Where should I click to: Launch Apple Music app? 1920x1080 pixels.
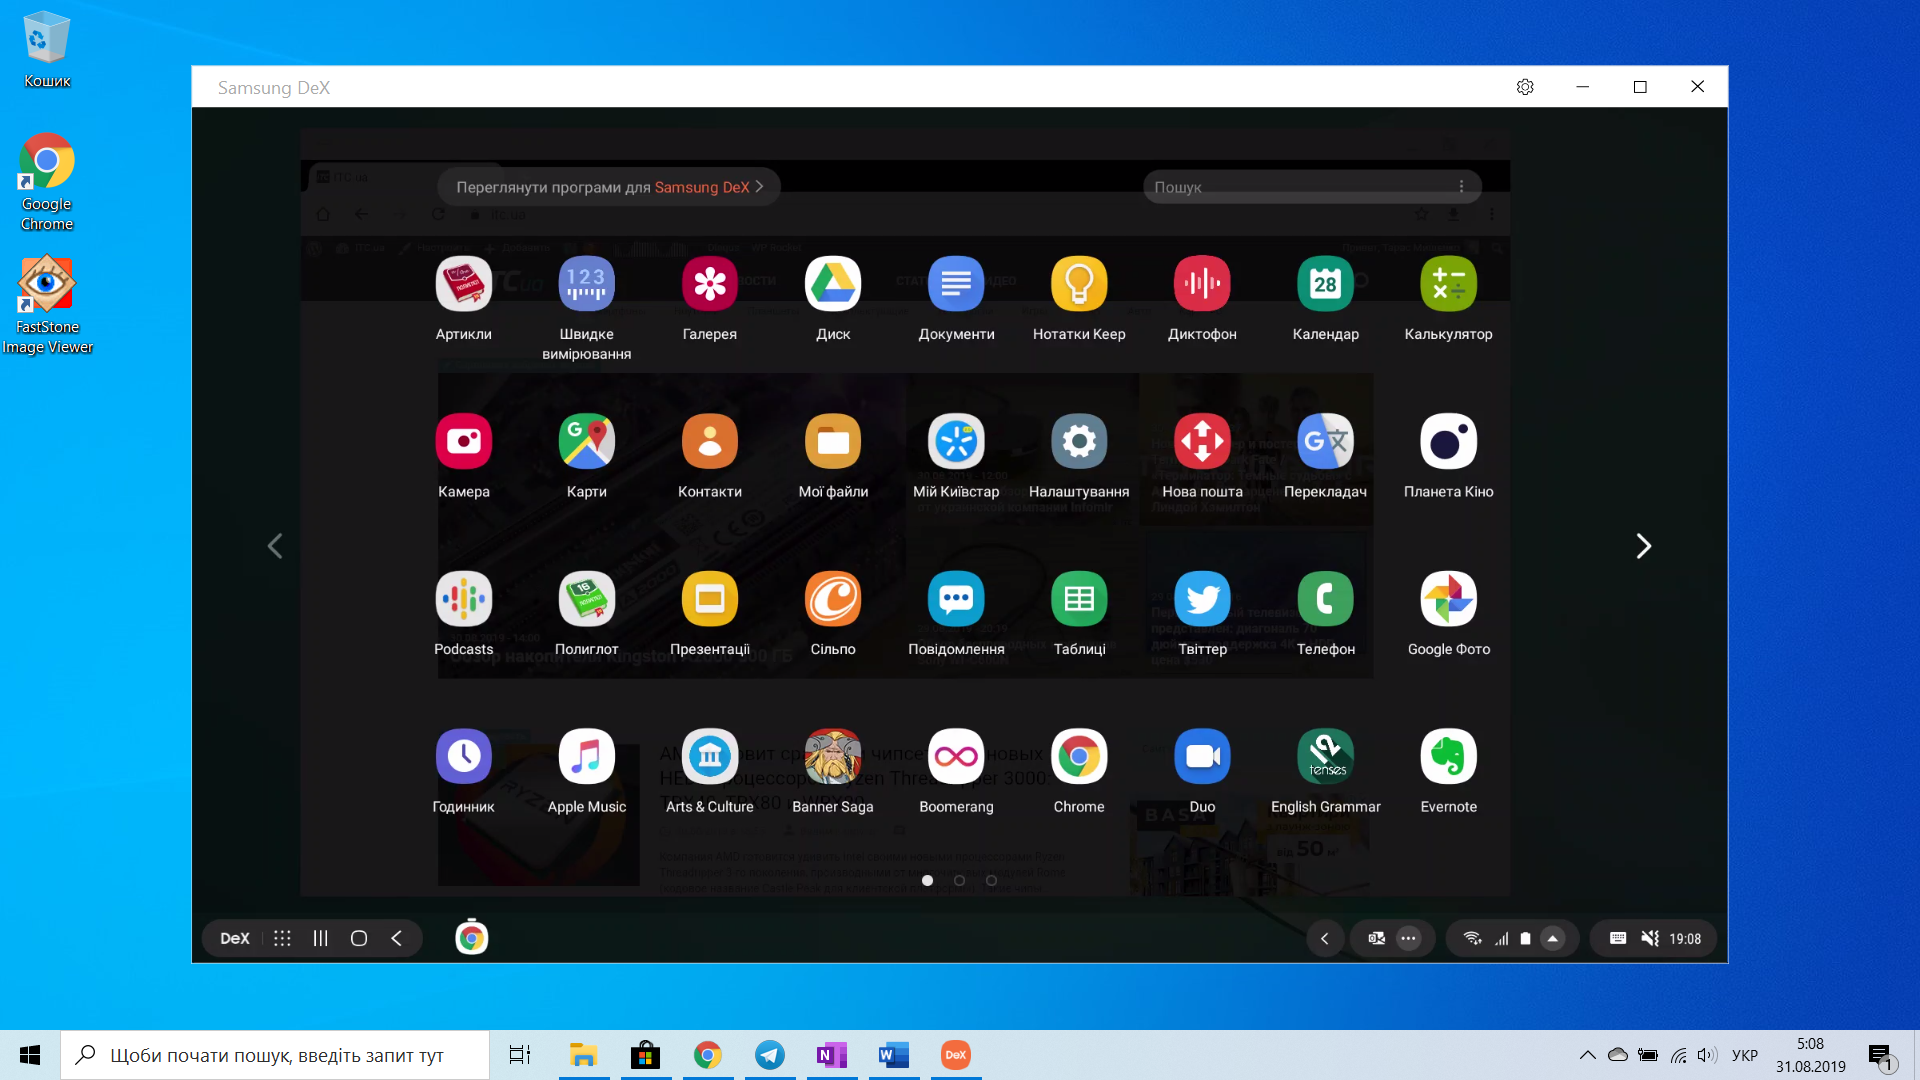pyautogui.click(x=586, y=756)
